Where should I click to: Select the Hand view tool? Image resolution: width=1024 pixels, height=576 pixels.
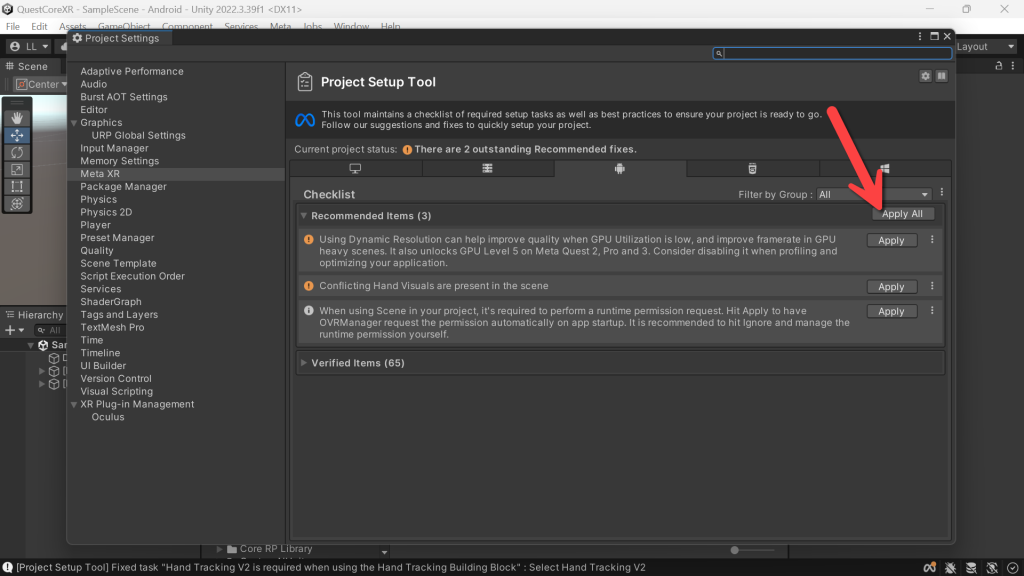(17, 118)
